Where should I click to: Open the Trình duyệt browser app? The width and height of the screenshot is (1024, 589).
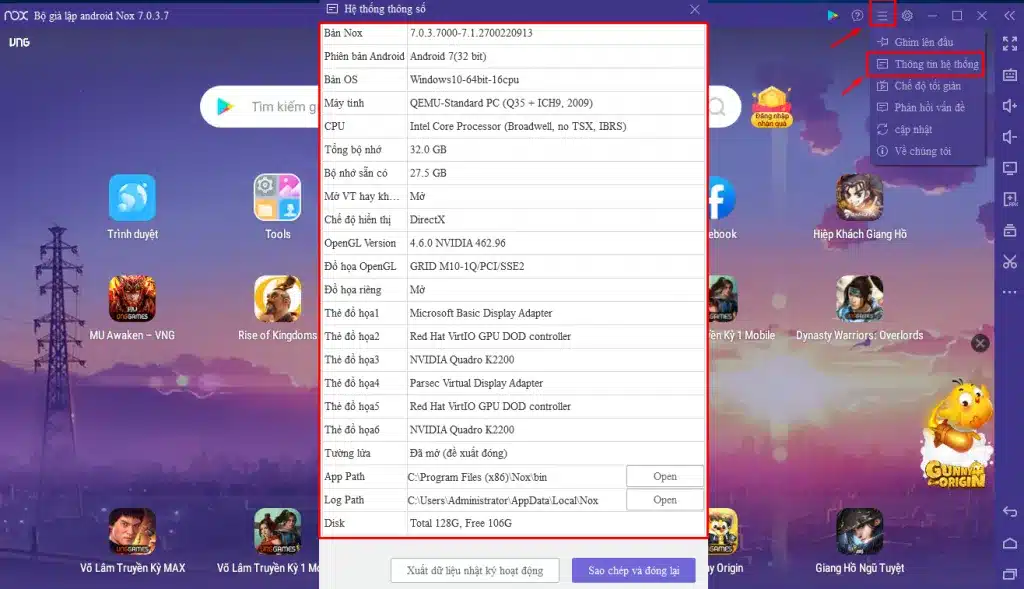tap(133, 198)
